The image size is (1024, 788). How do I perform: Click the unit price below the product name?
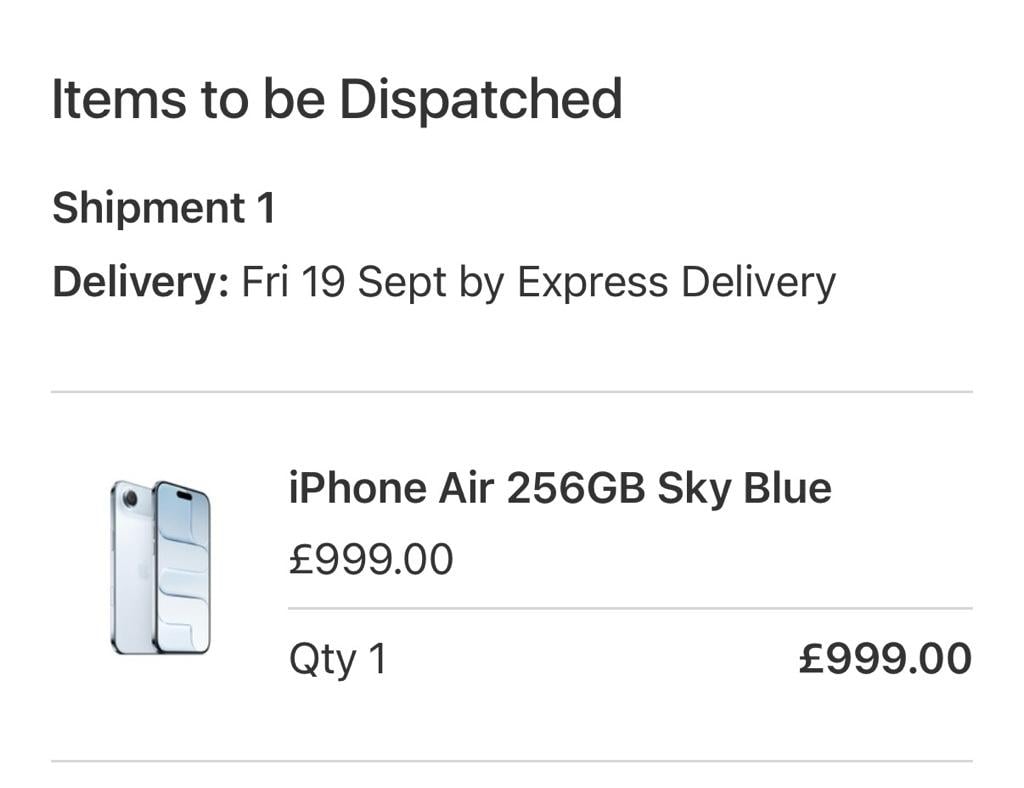[371, 559]
